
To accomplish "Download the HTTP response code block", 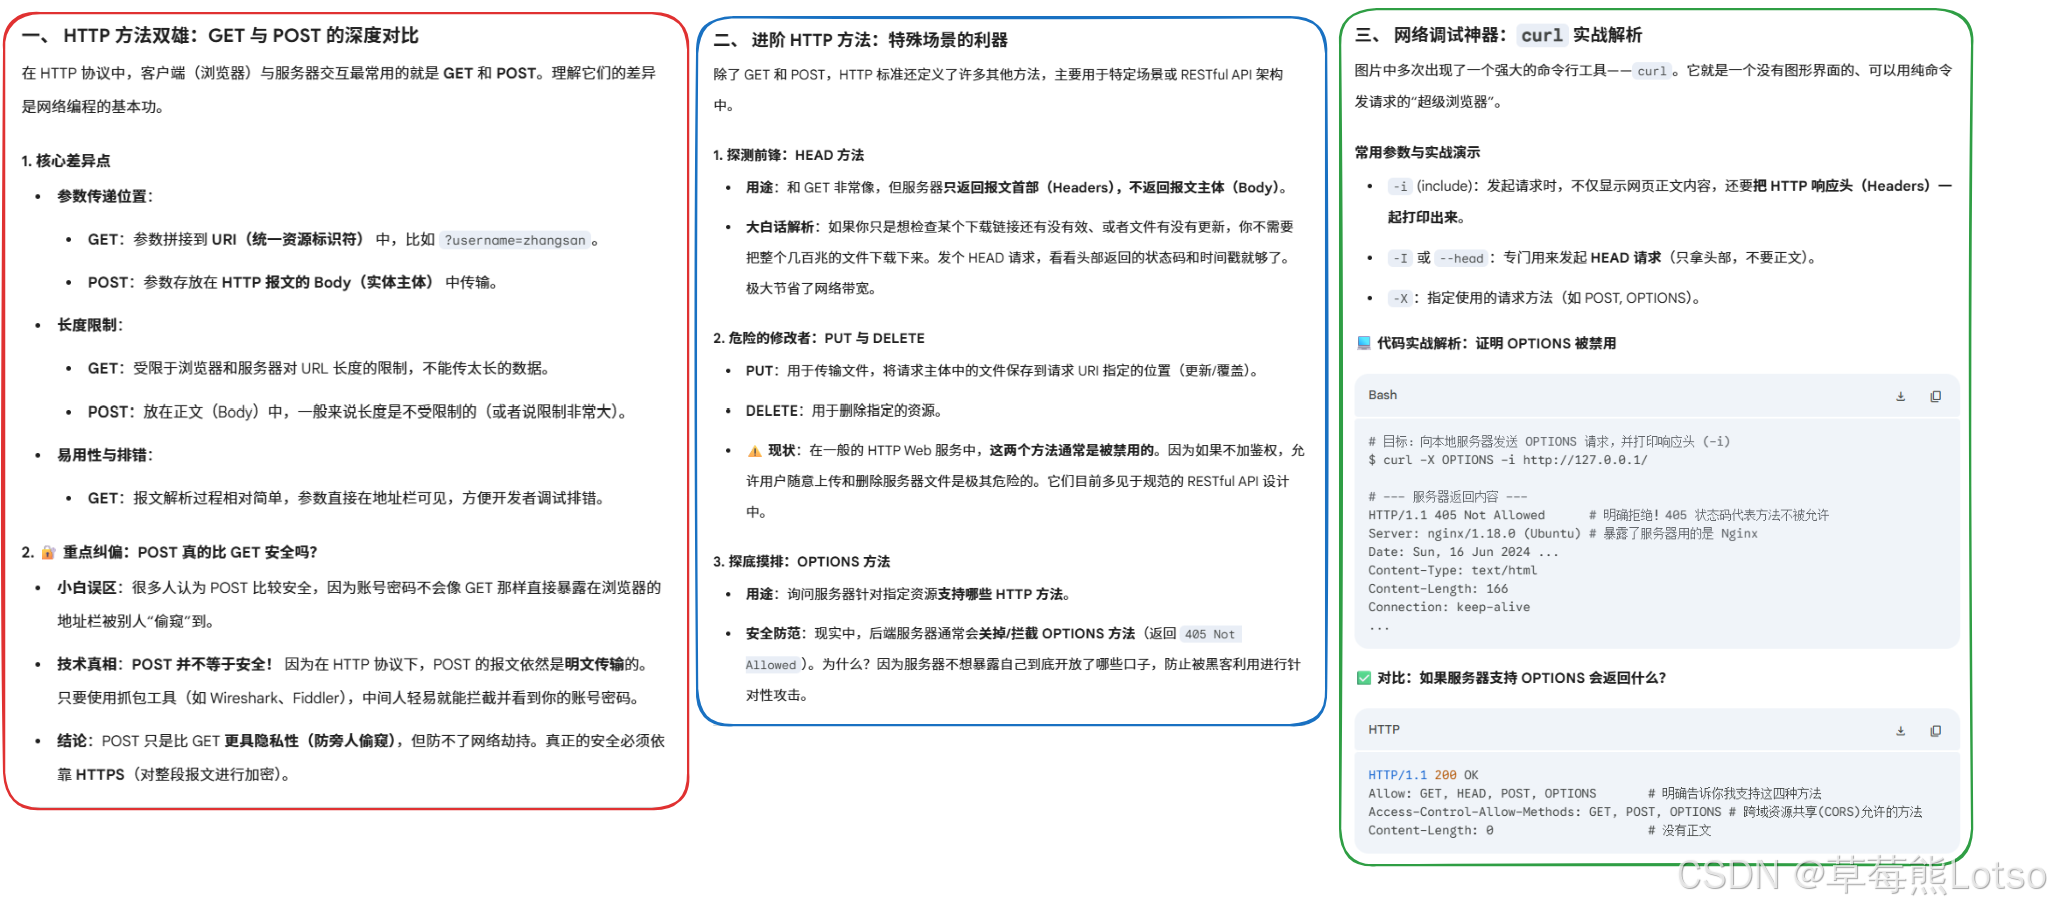I will click(1900, 731).
